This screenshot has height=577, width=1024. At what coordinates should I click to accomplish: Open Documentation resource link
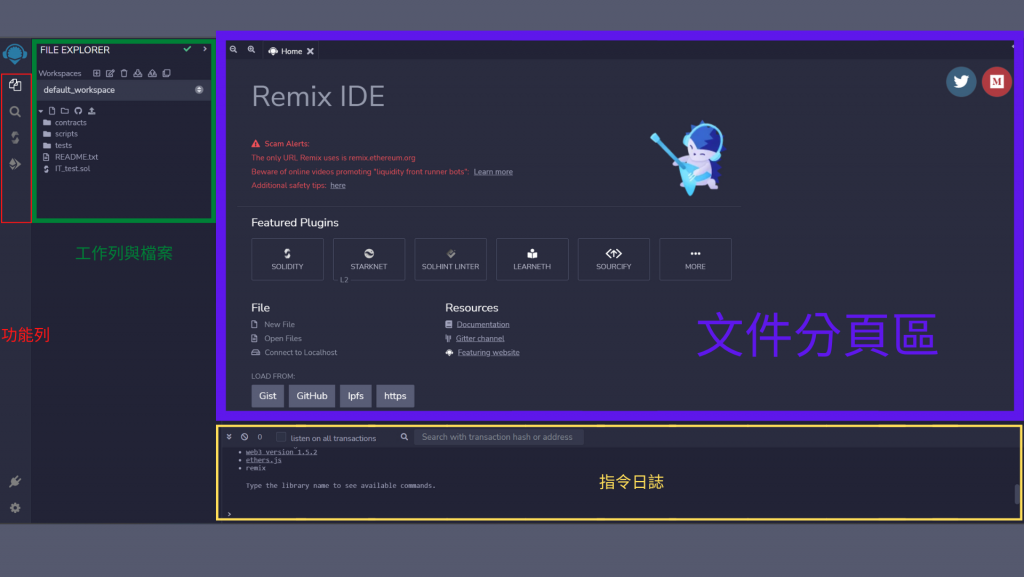(x=483, y=324)
